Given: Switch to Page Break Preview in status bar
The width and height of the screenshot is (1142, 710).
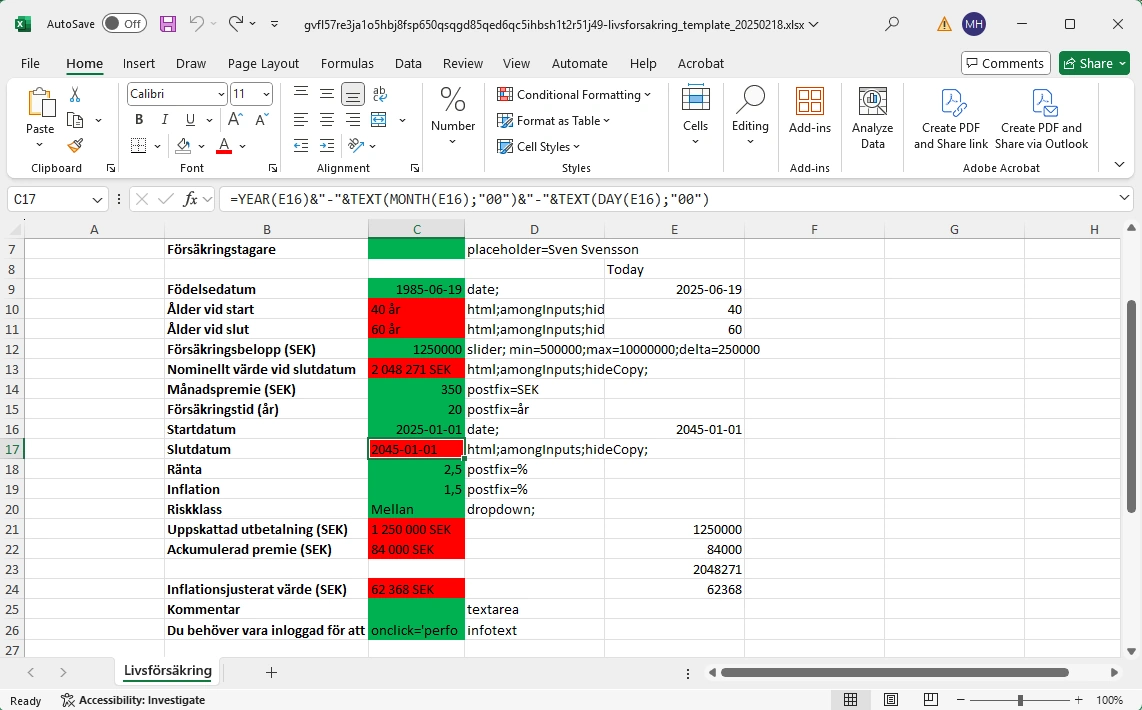Looking at the screenshot, I should coord(930,700).
